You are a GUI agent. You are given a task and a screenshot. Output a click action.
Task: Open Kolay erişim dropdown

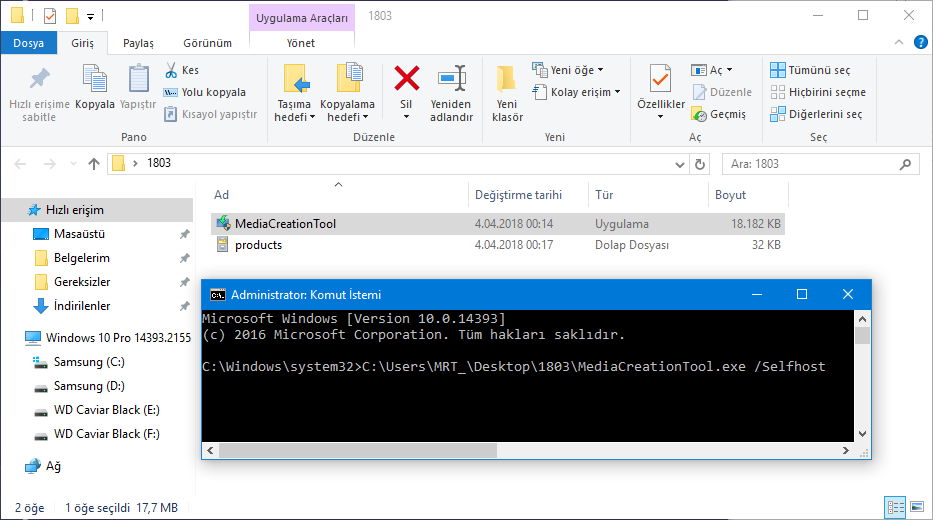pyautogui.click(x=576, y=92)
